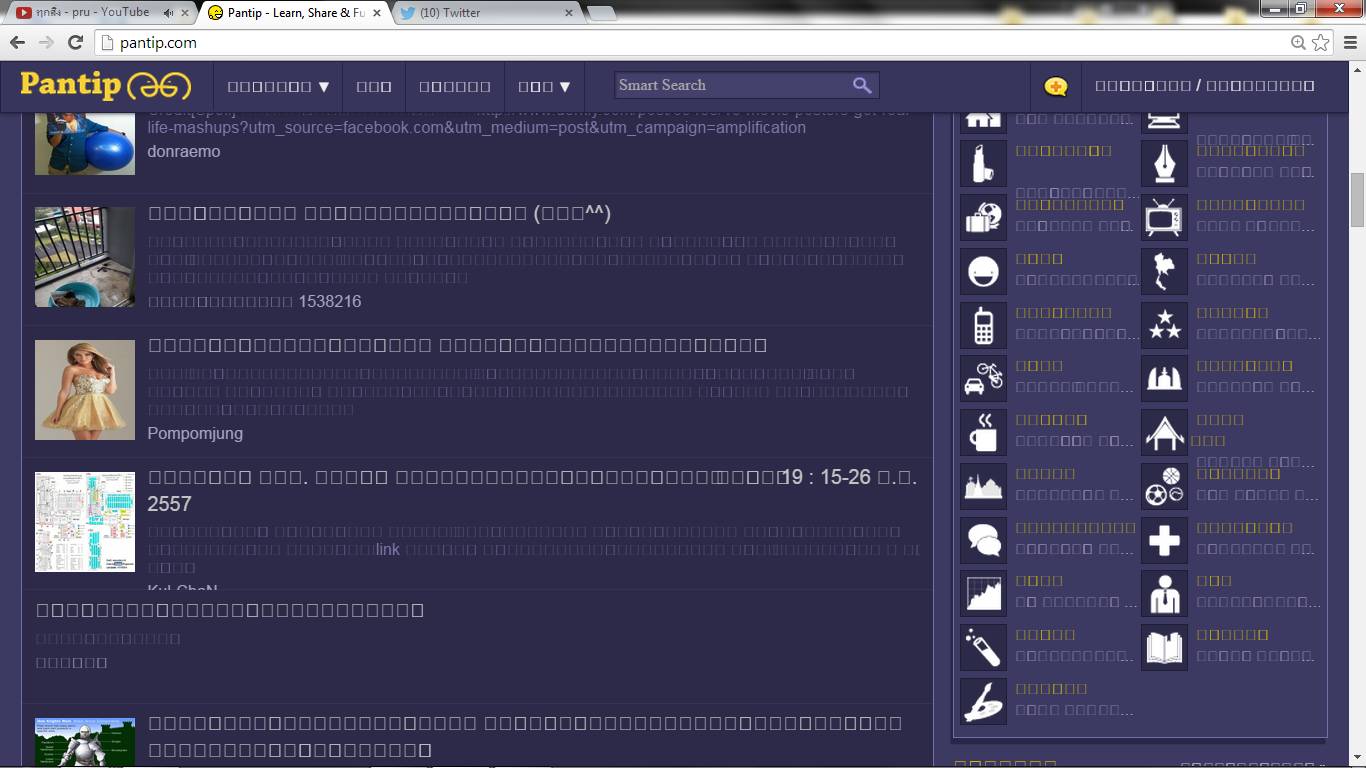
Task: Open the speech bubbles forum icon
Action: pyautogui.click(x=983, y=540)
